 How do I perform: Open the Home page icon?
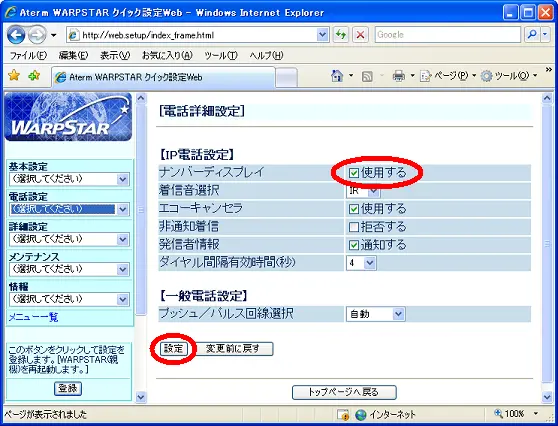(337, 76)
